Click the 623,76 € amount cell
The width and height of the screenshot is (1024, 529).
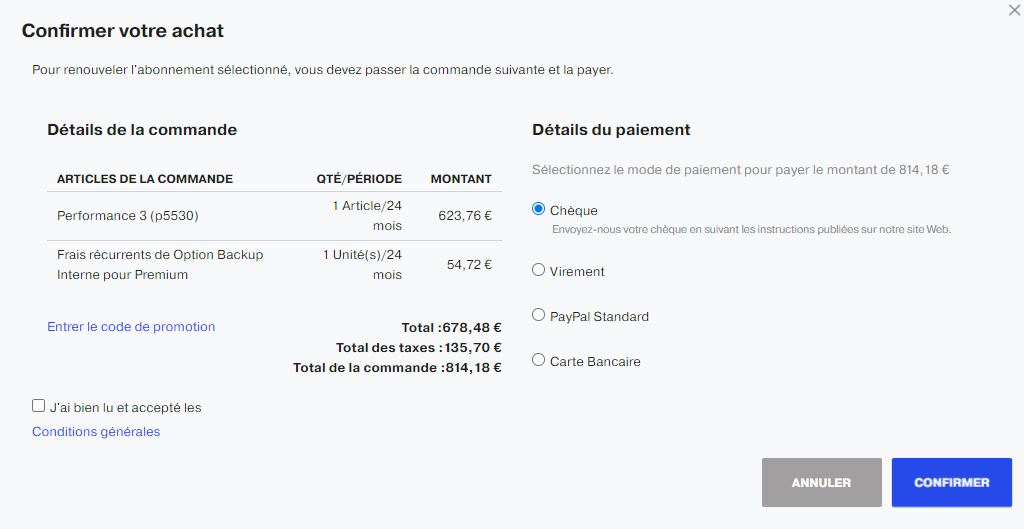point(465,216)
